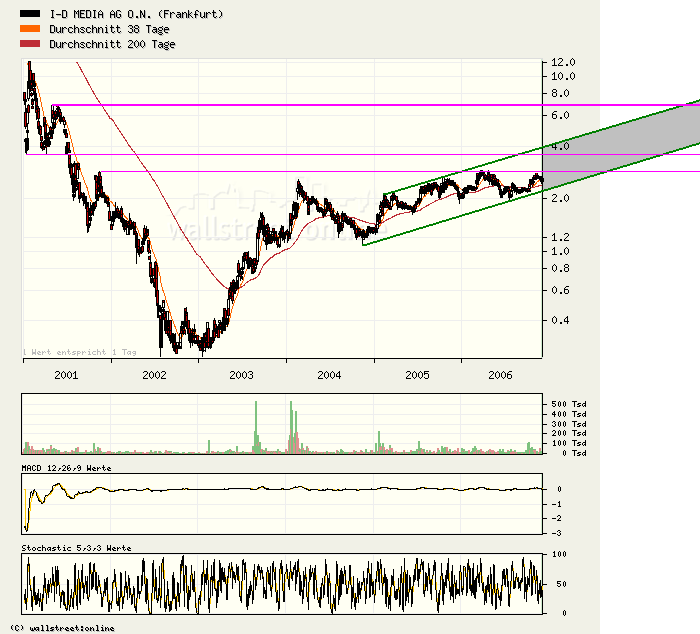
Task: Click the Stochastic 5,3,3 Werte indicator label
Action: point(76,548)
